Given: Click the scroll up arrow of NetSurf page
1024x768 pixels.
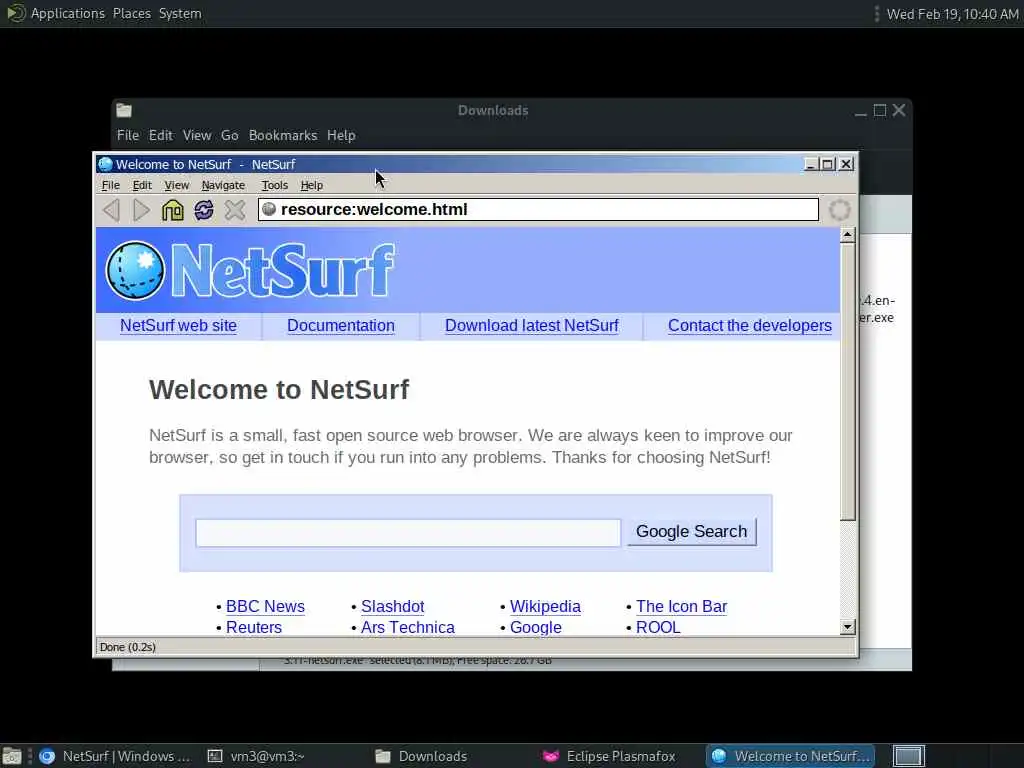Looking at the screenshot, I should tap(848, 235).
